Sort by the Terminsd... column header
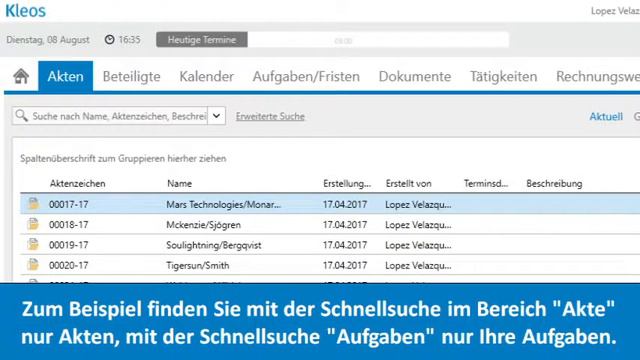 486,184
